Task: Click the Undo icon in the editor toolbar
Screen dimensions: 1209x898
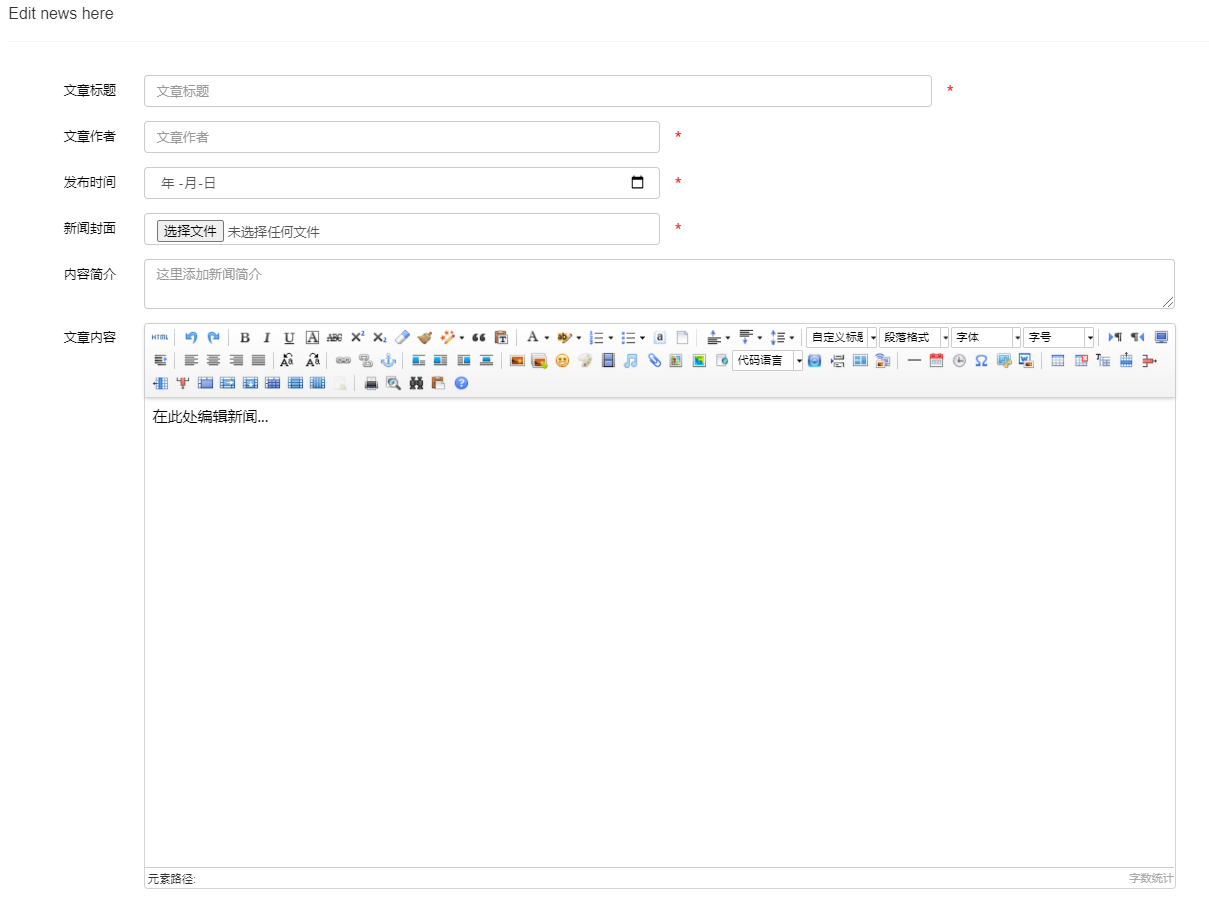Action: click(192, 337)
